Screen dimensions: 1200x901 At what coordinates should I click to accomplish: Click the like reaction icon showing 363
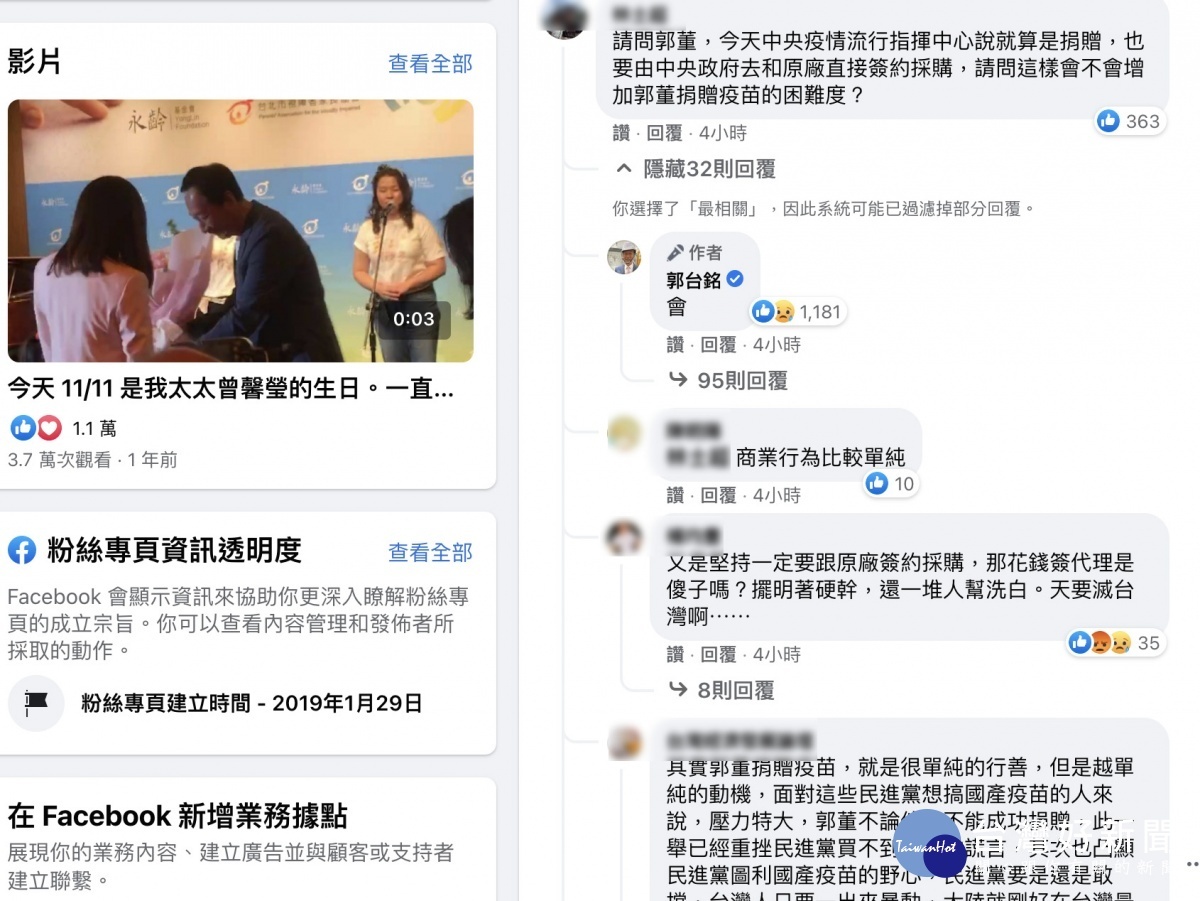coord(1108,121)
